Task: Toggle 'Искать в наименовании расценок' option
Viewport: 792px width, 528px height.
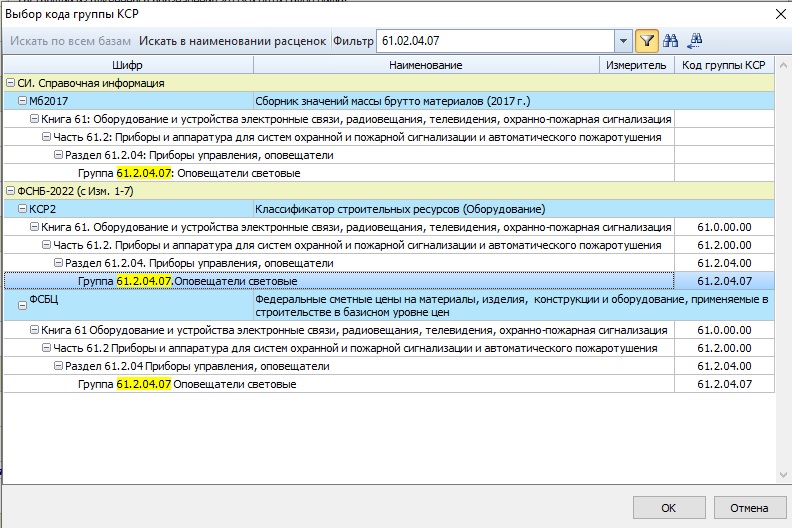Action: [232, 41]
